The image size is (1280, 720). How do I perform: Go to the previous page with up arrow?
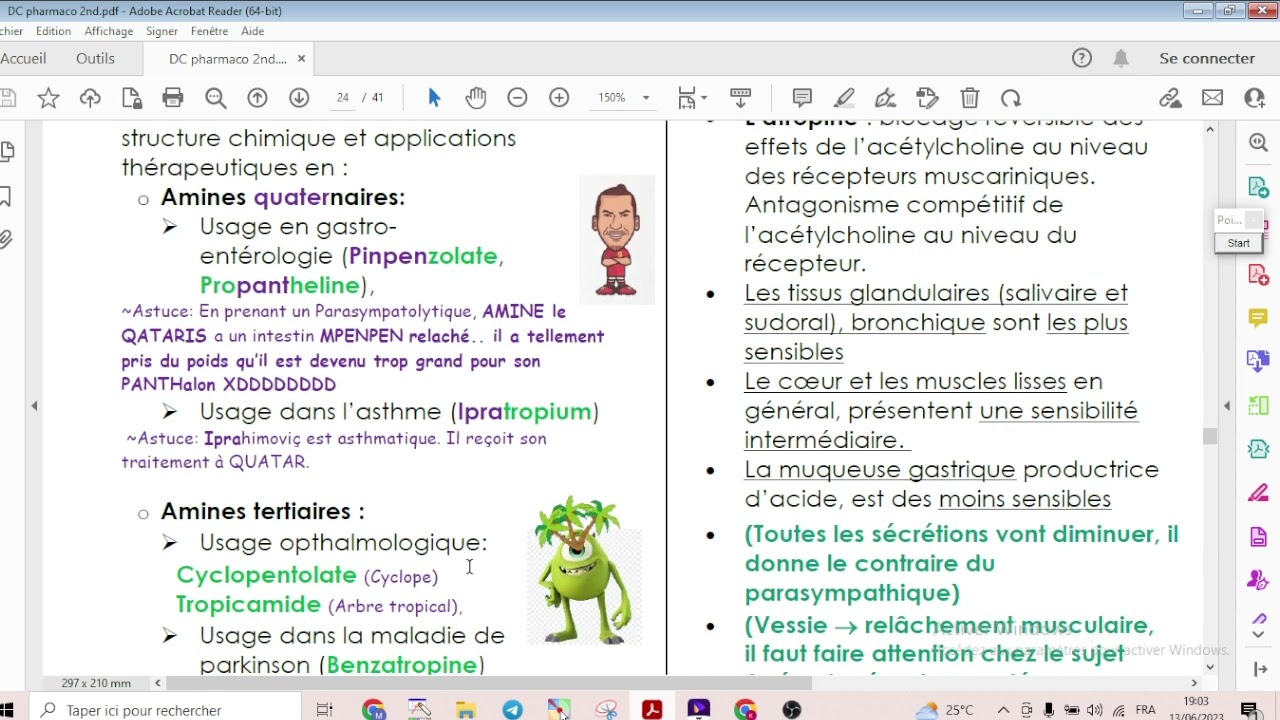[257, 98]
